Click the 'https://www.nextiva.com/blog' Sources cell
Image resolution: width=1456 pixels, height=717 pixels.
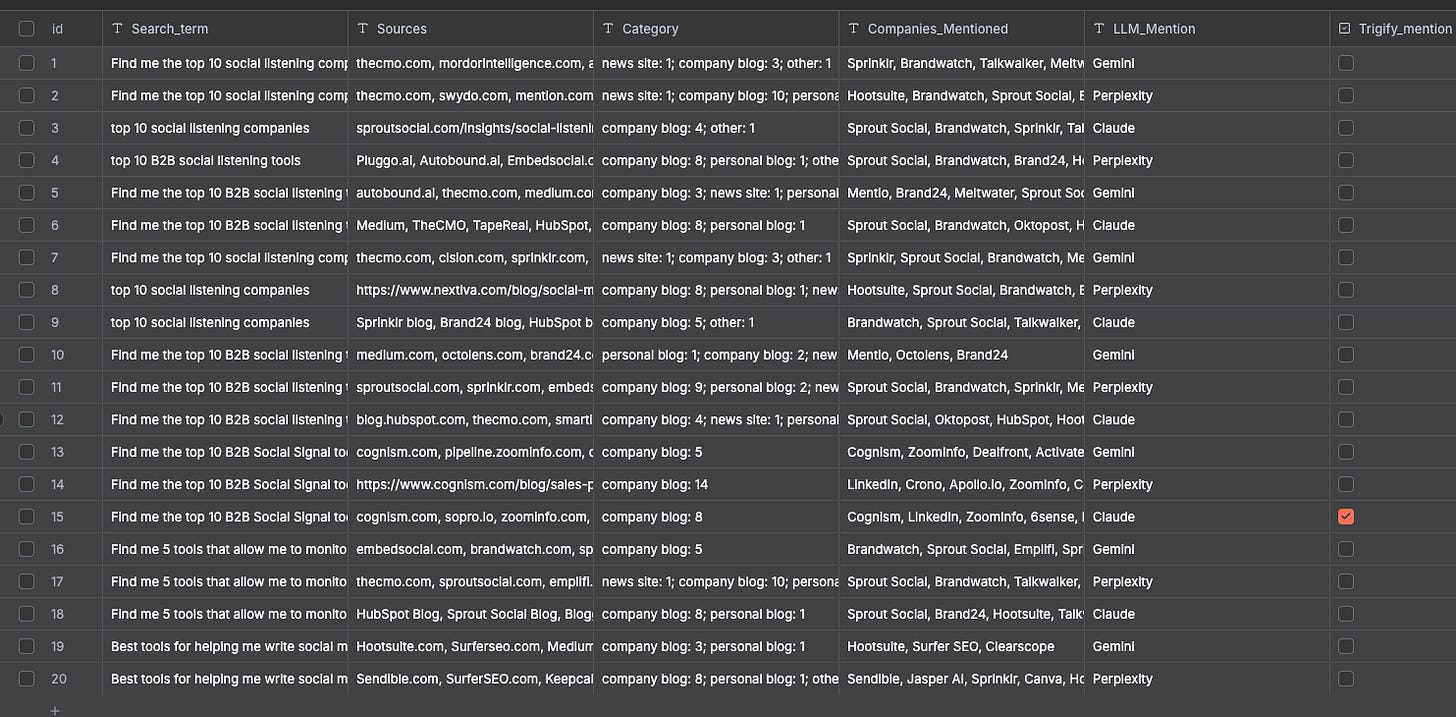tap(471, 290)
